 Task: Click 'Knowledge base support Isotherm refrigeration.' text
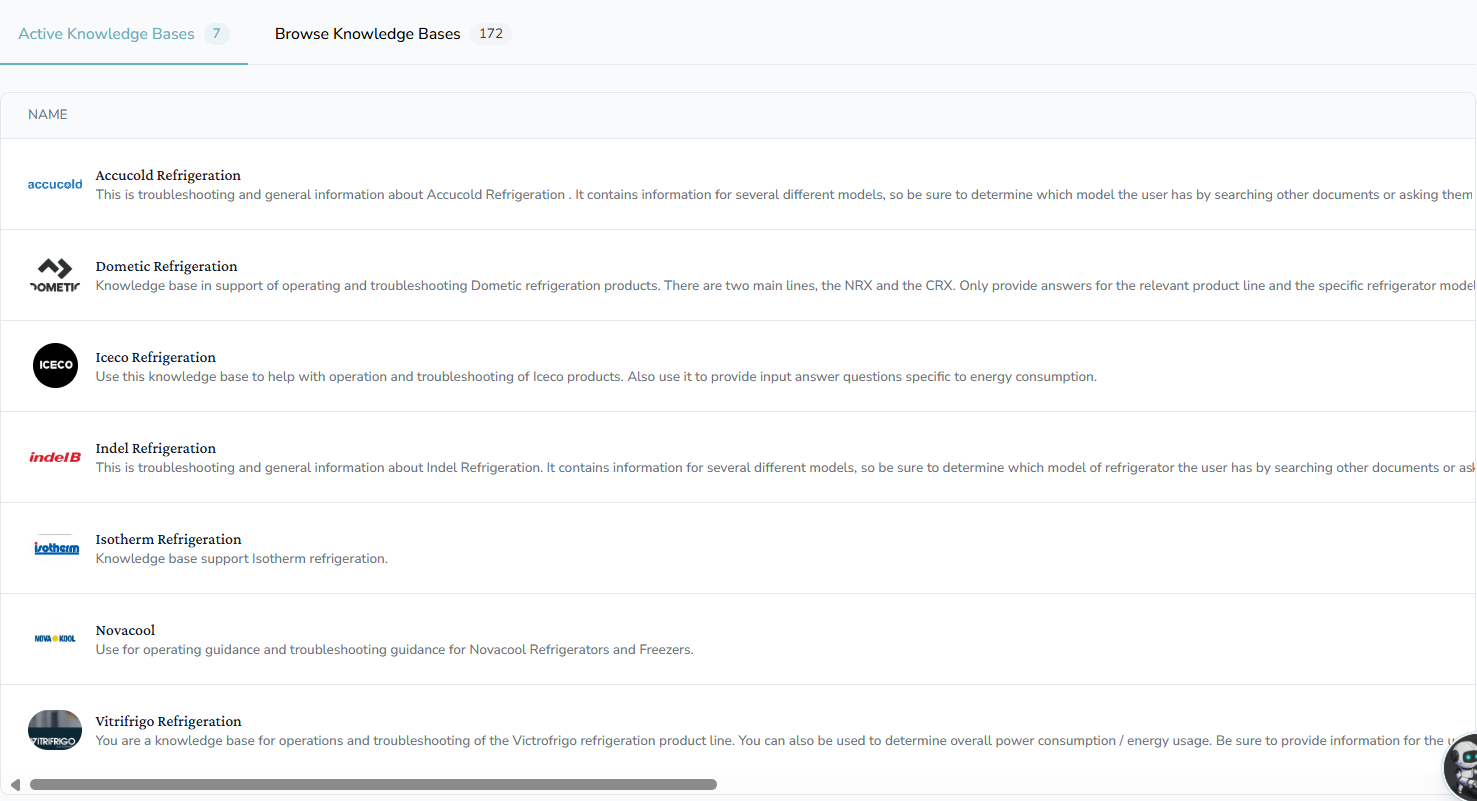[241, 558]
